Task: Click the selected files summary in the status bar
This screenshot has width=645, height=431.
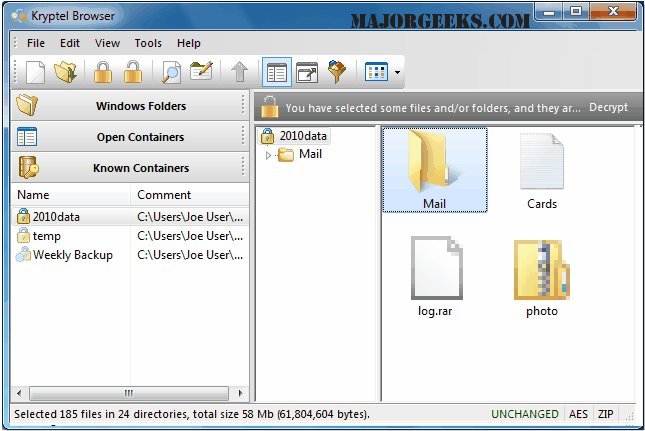Action: [192, 414]
